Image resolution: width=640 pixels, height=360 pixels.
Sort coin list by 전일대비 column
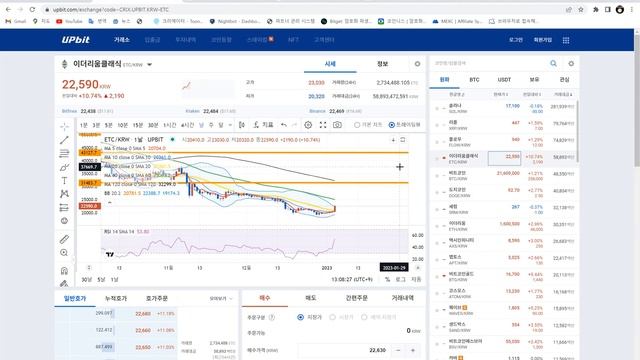[x=532, y=94]
